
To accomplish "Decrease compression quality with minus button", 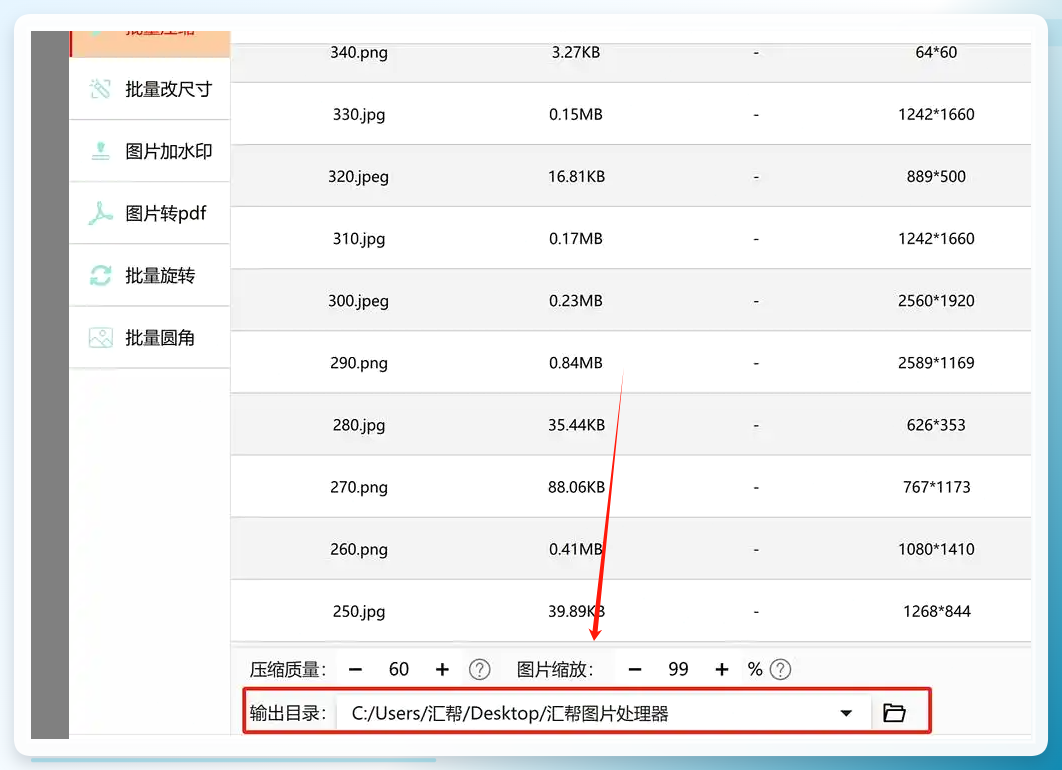I will [x=356, y=670].
